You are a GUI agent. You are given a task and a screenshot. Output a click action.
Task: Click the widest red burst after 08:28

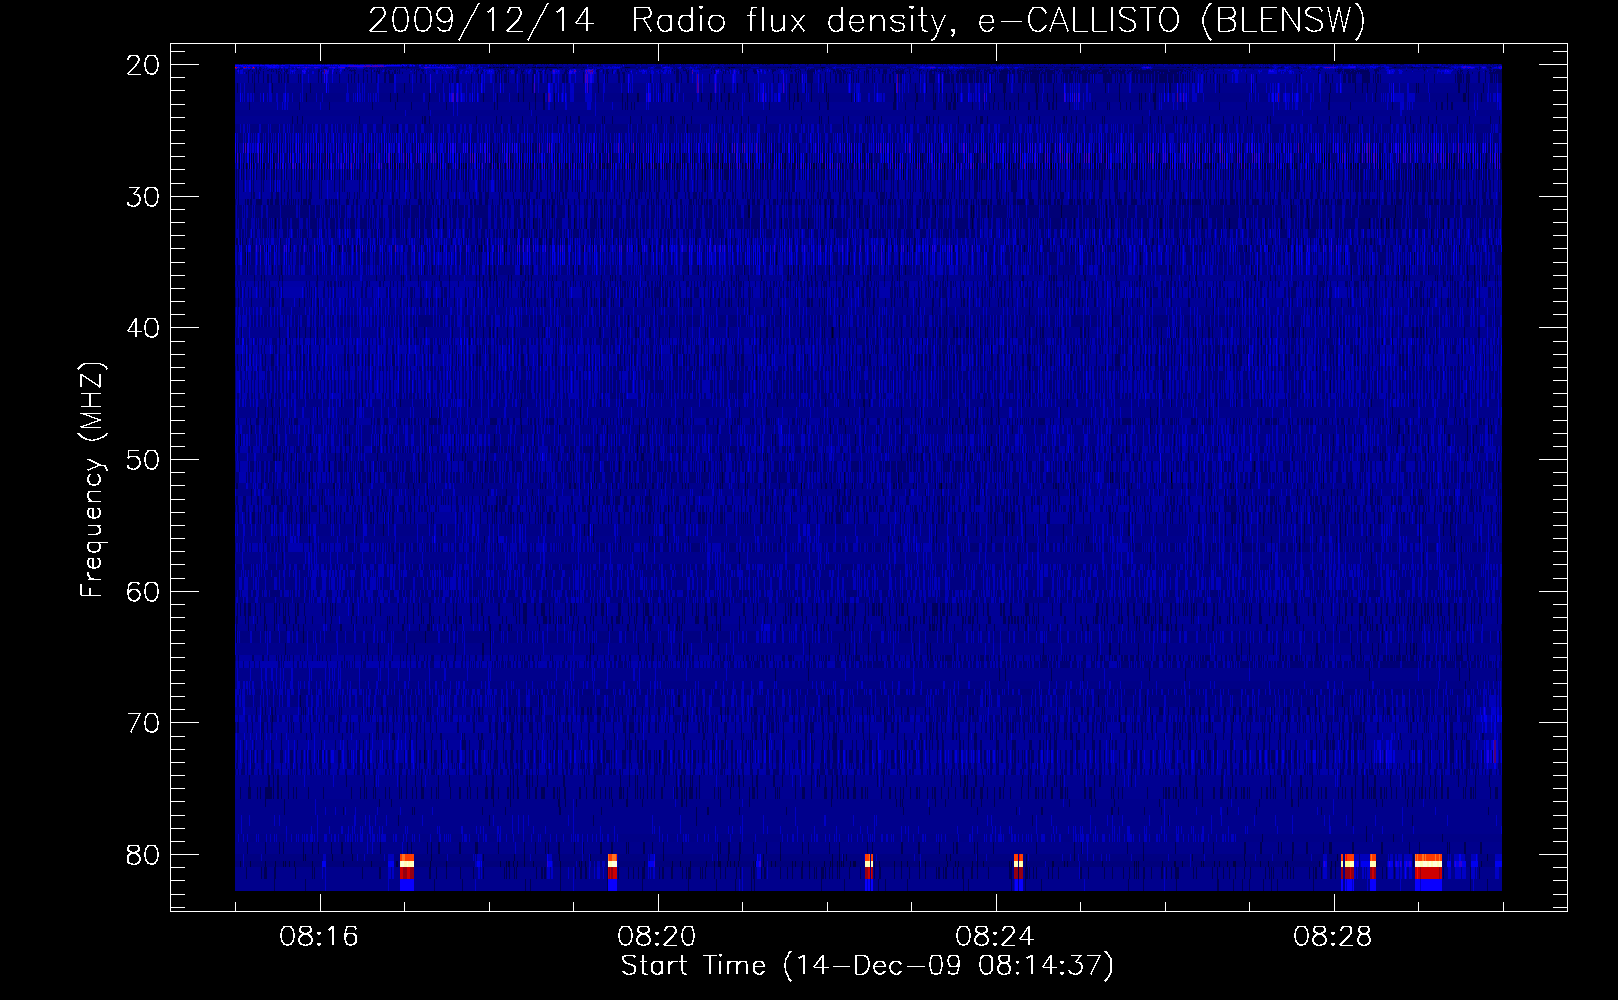click(1428, 867)
